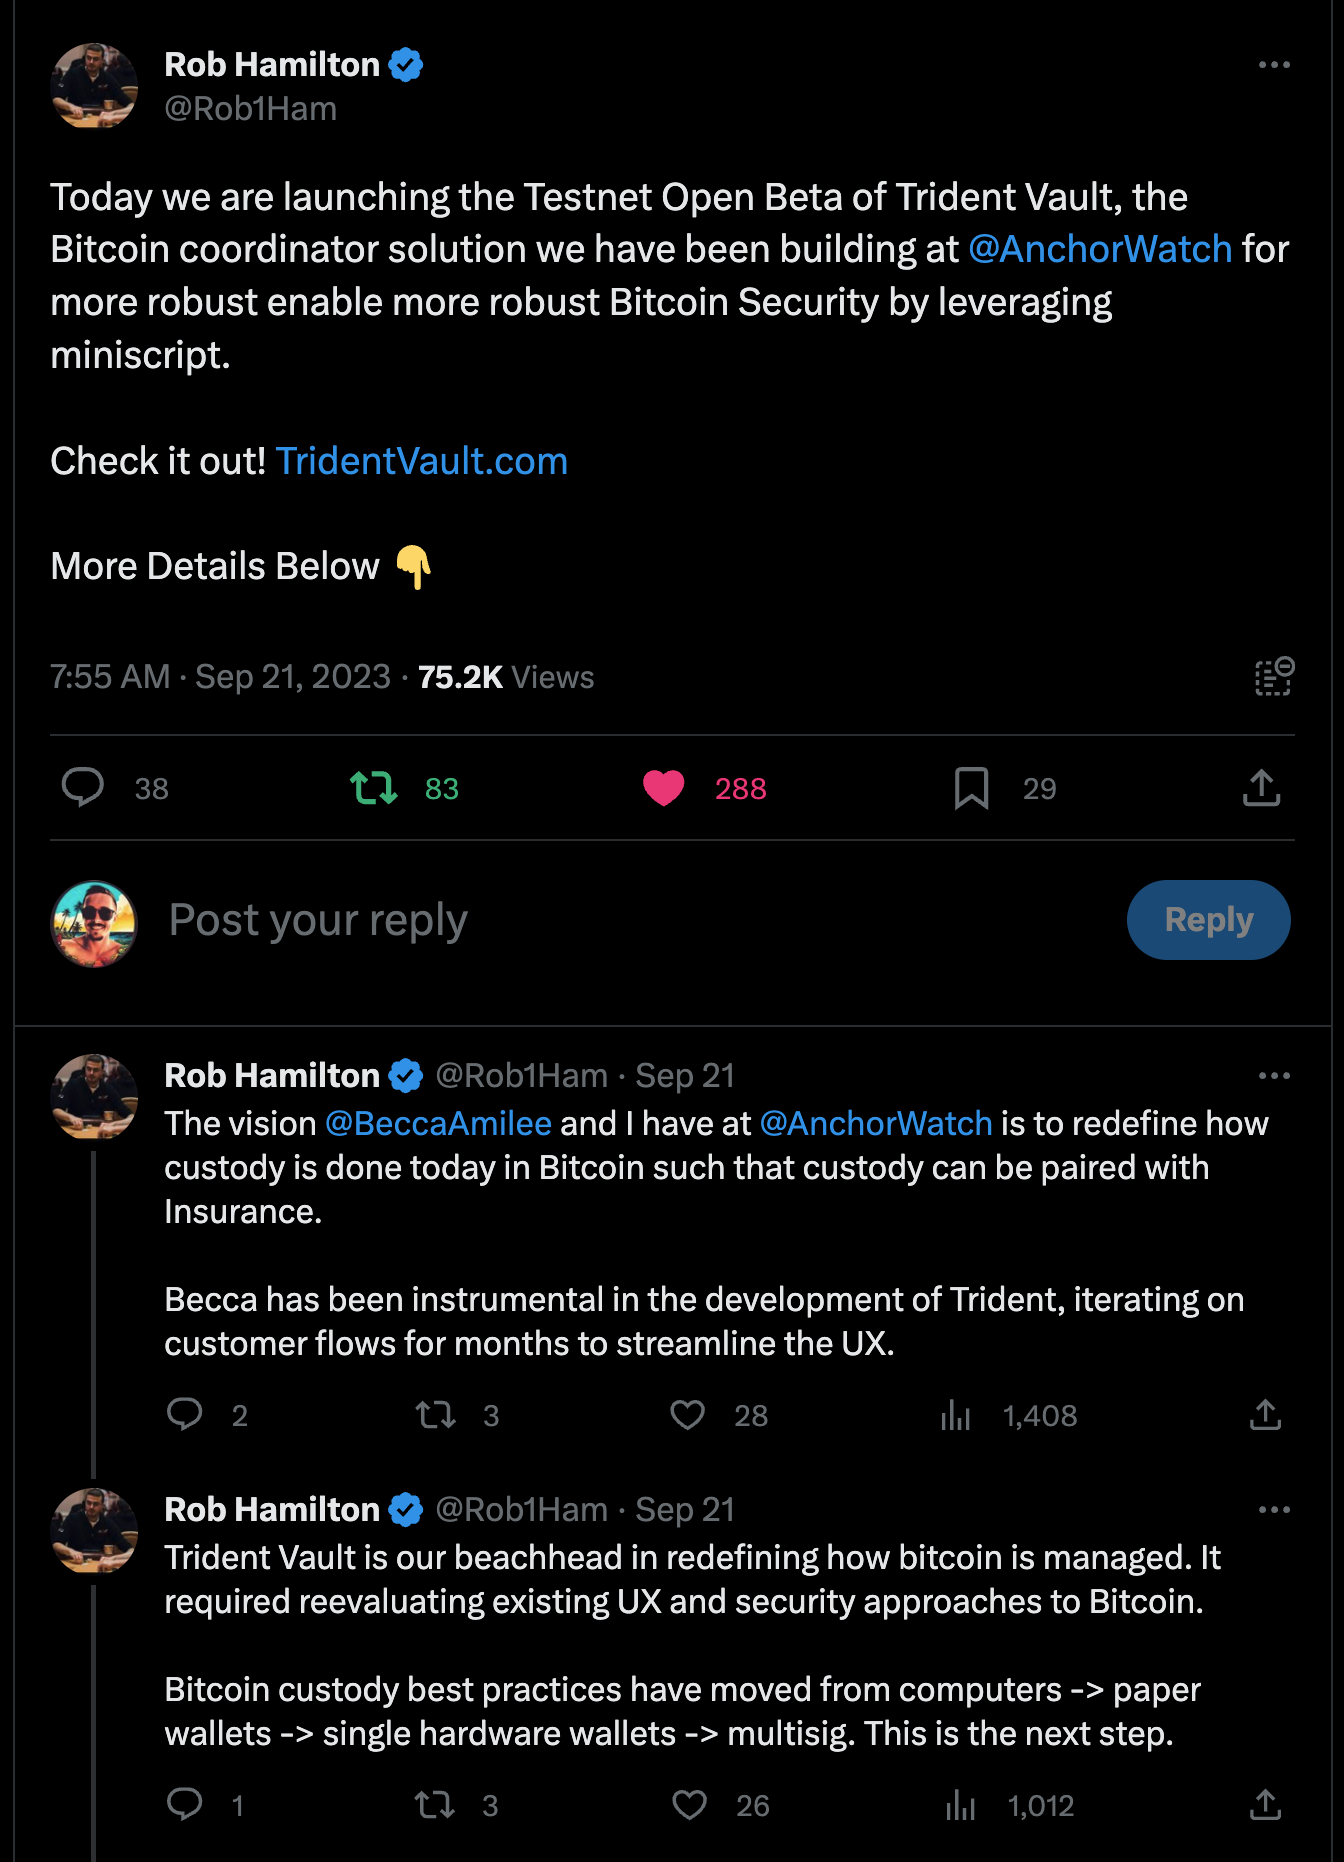Unlike the main tweet with 288 likes
1344x1862 pixels.
tap(664, 788)
